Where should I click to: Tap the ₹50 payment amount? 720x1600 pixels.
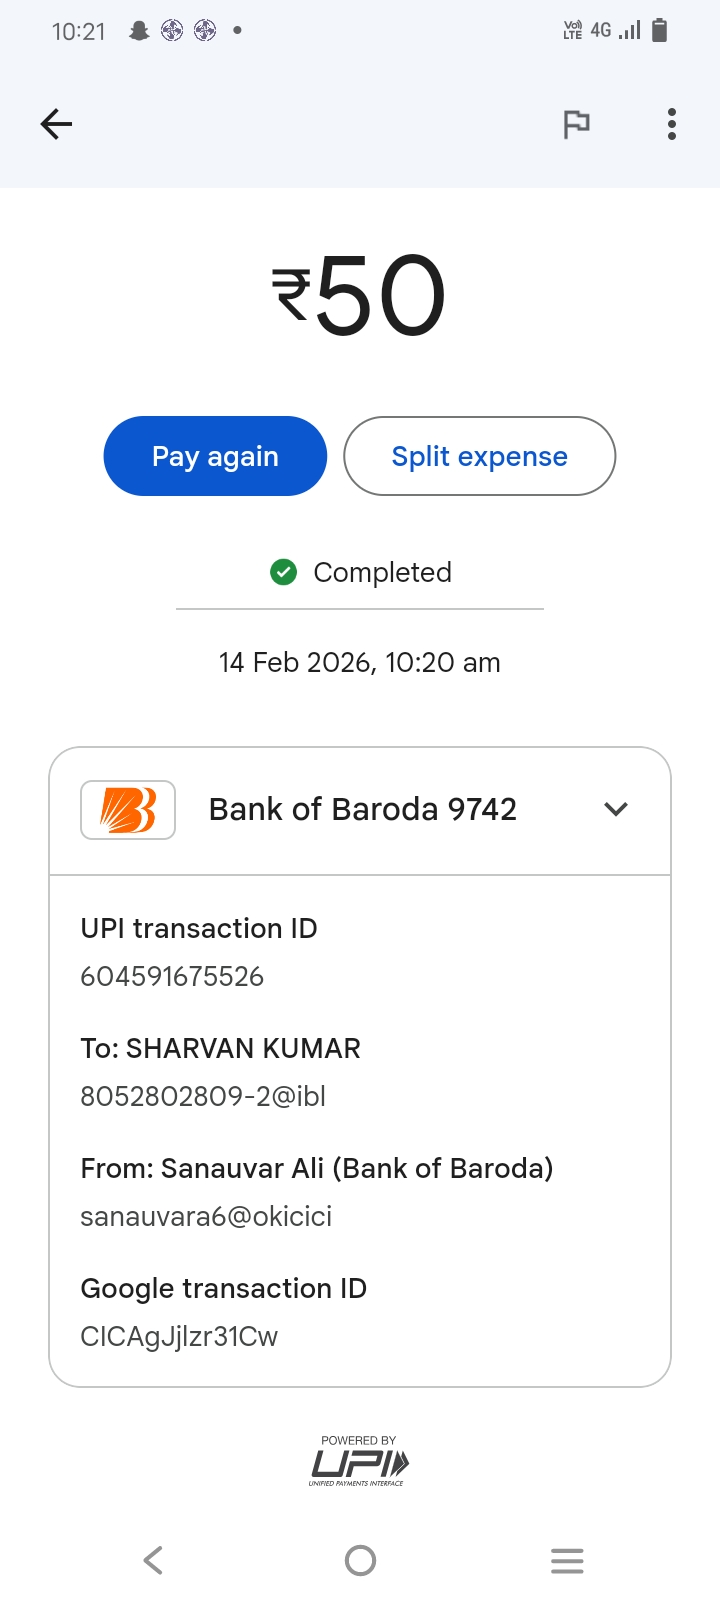tap(359, 295)
